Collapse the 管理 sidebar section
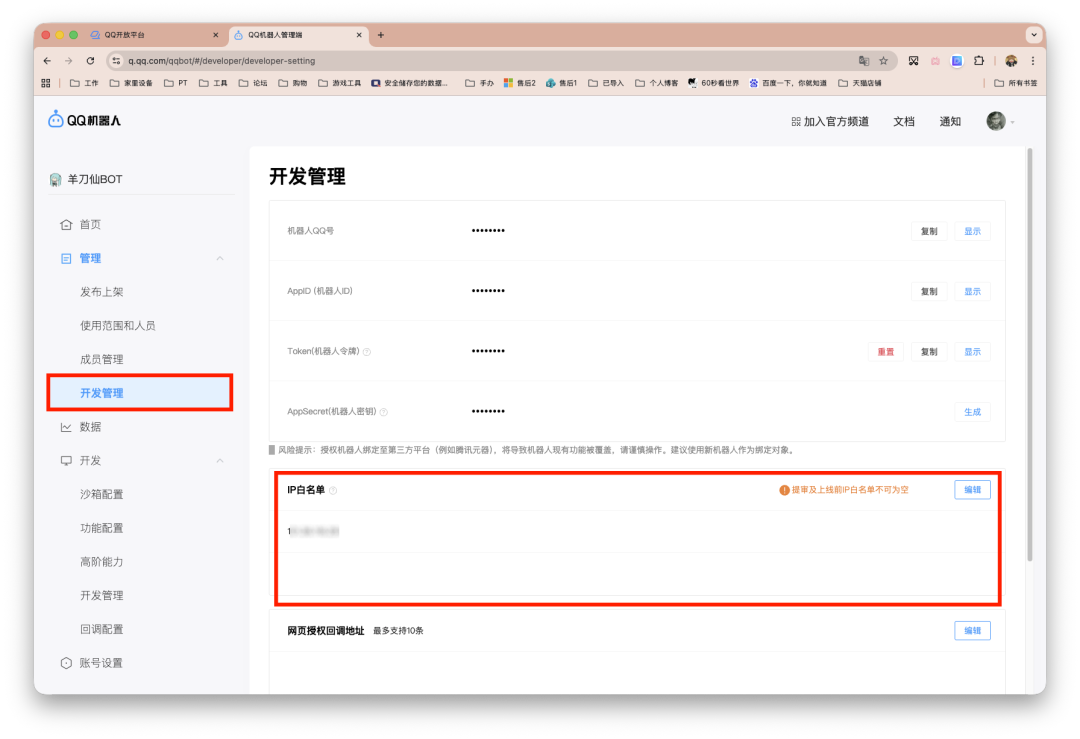Viewport: 1080px width, 739px height. (x=219, y=258)
